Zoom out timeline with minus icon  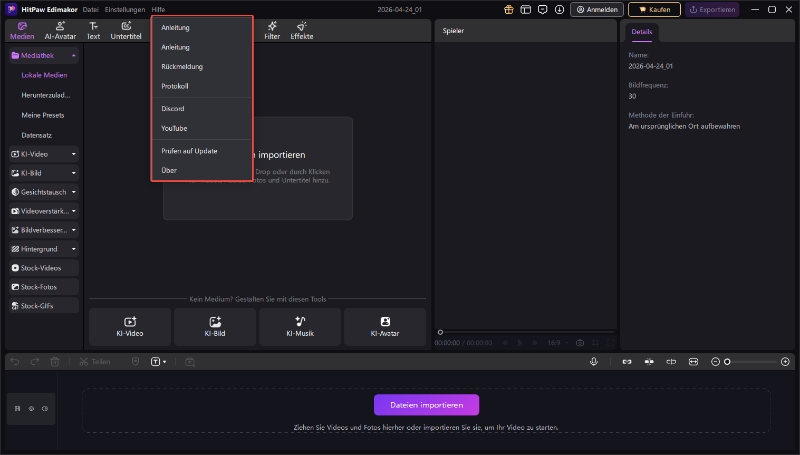pos(715,362)
